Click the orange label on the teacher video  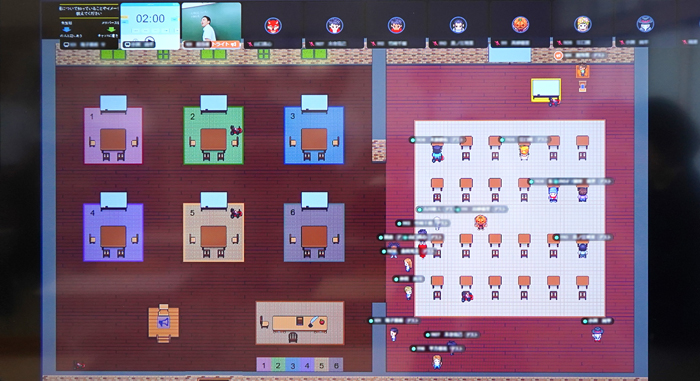click(x=225, y=44)
